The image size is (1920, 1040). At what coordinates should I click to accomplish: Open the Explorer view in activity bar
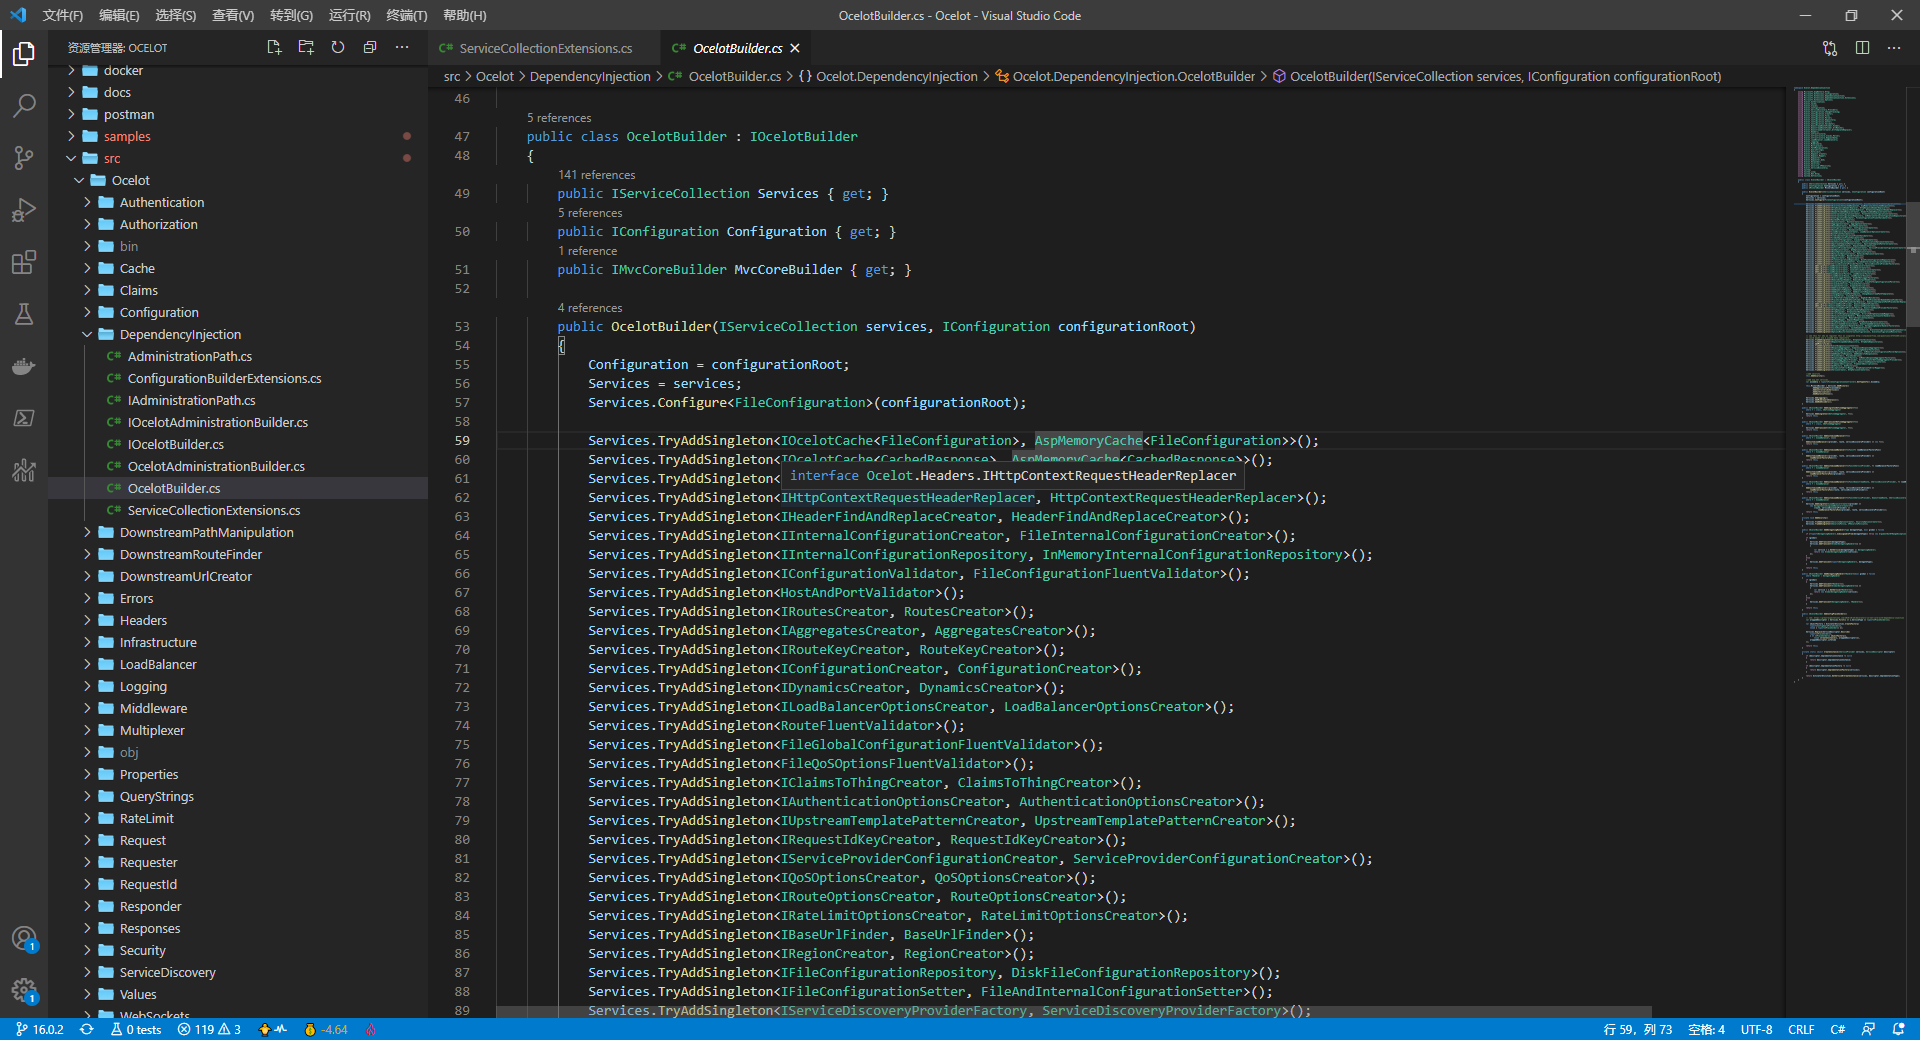(24, 54)
